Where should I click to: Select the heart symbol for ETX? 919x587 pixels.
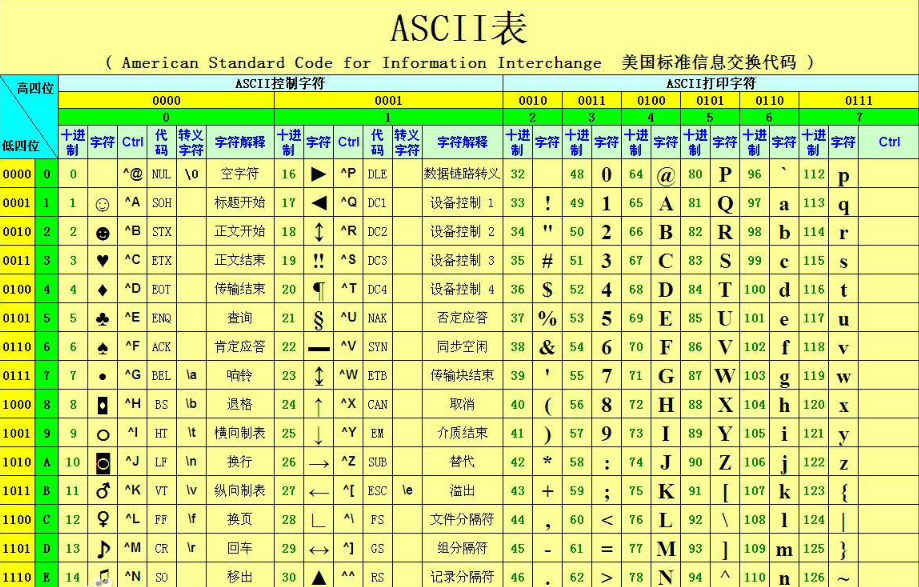click(x=101, y=260)
